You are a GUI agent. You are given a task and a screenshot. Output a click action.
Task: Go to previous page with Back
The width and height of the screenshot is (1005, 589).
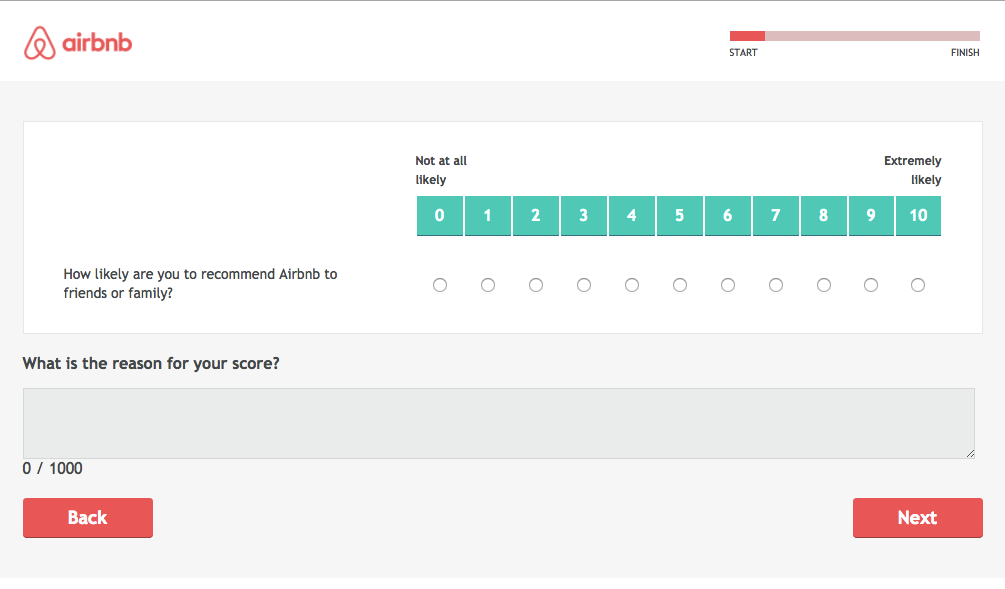coord(88,518)
